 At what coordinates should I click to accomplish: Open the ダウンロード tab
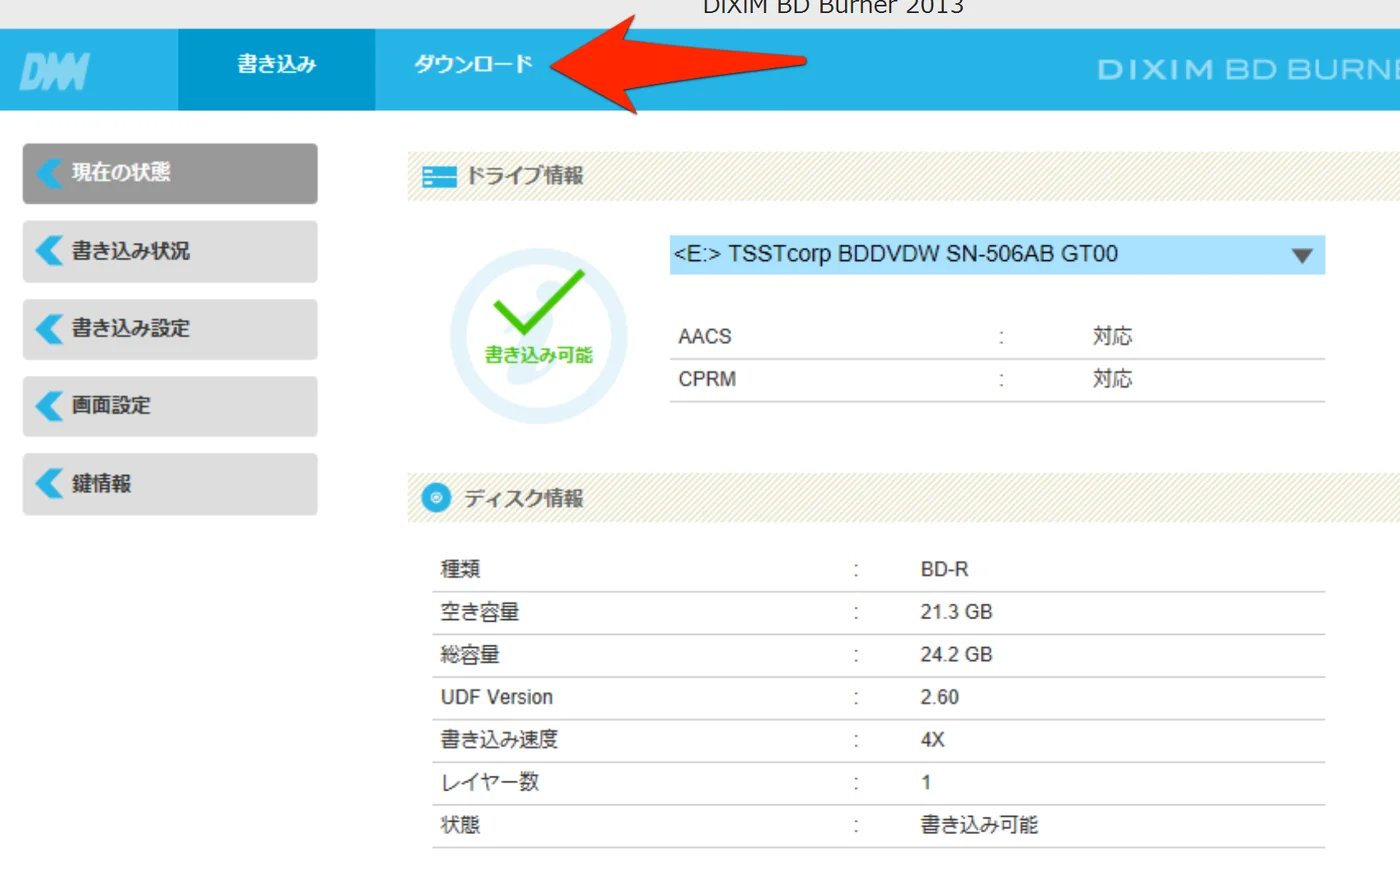point(473,65)
